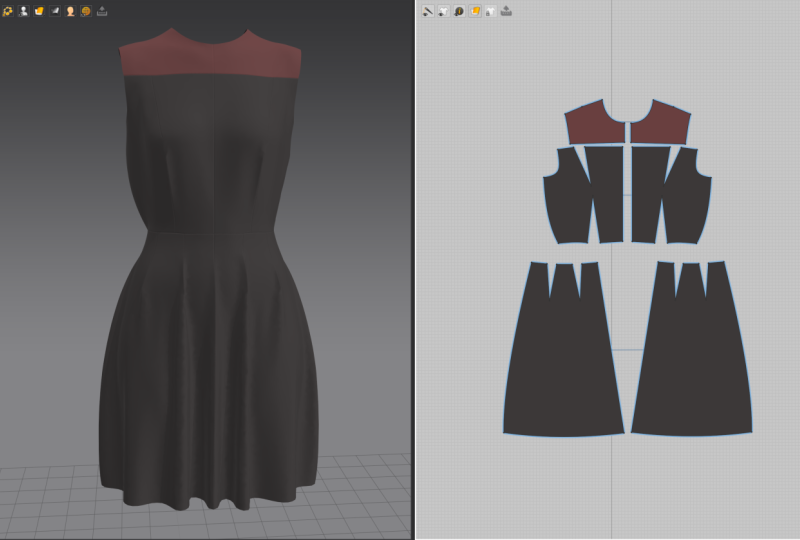Toggle lock pattern shirt-with-padlock icon
The width and height of the screenshot is (800, 540).
pos(490,11)
